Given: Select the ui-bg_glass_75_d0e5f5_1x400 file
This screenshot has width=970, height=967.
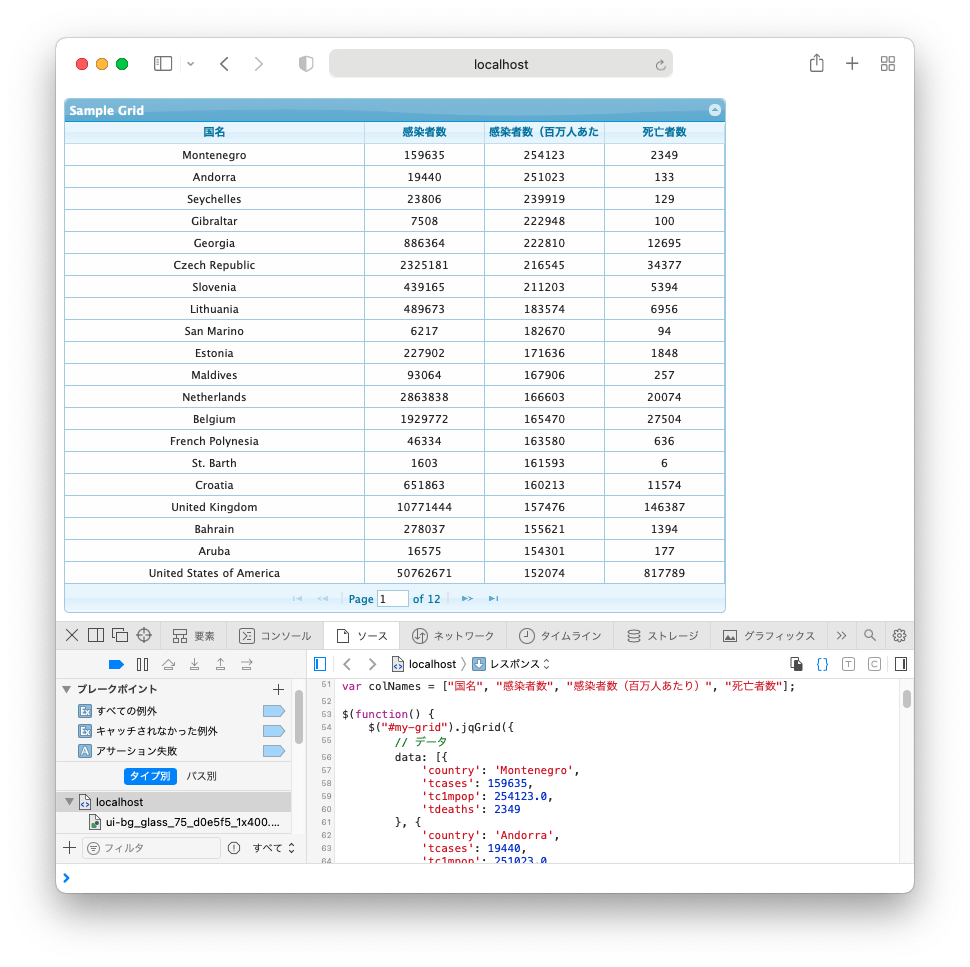Looking at the screenshot, I should pyautogui.click(x=184, y=822).
